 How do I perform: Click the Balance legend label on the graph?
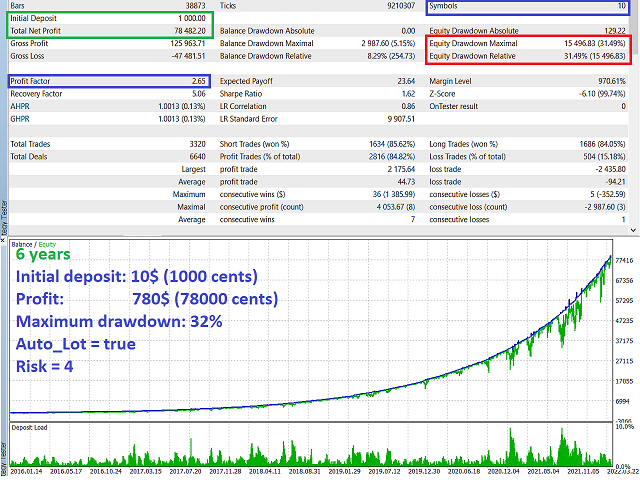point(22,244)
